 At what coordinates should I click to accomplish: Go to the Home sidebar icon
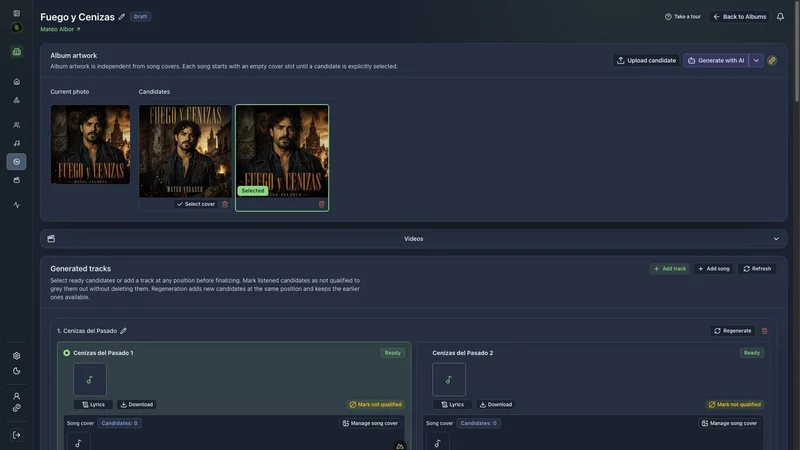click(x=16, y=82)
